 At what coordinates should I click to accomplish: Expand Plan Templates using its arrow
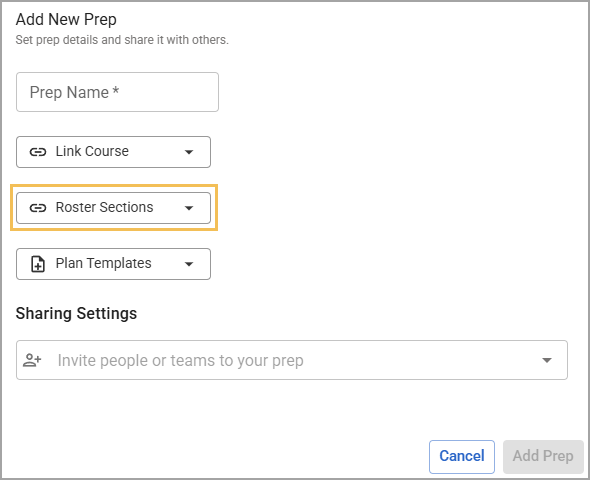pos(189,264)
